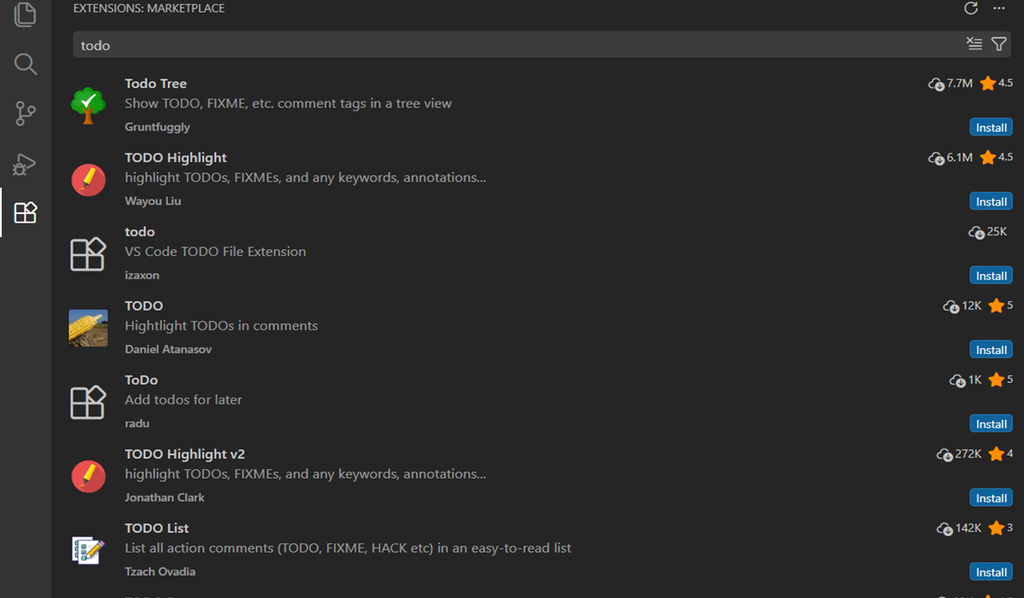Viewport: 1024px width, 598px height.
Task: Open the extension filter funnel menu
Action: [999, 44]
